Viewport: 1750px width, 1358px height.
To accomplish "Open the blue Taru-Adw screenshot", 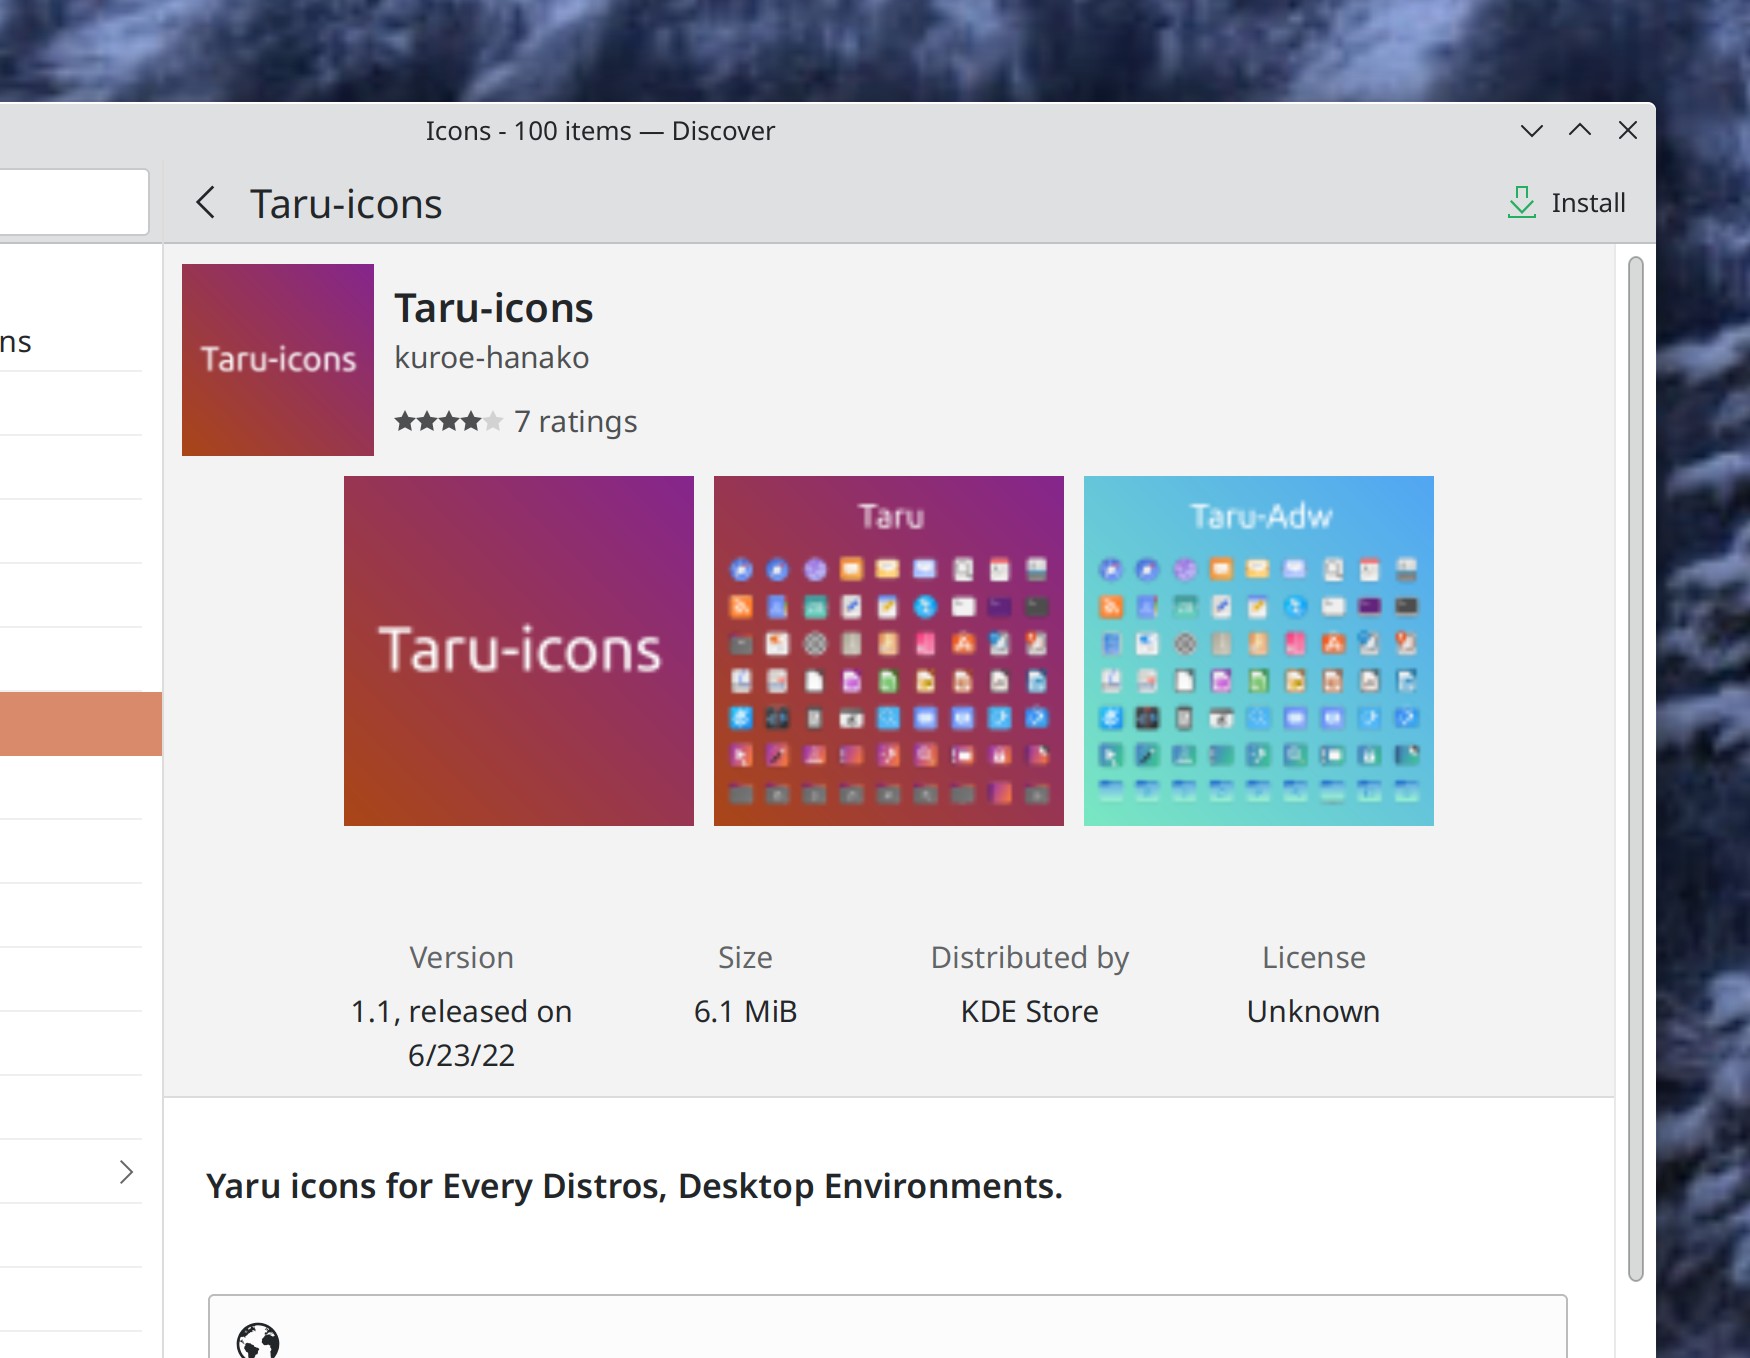I will [x=1259, y=651].
